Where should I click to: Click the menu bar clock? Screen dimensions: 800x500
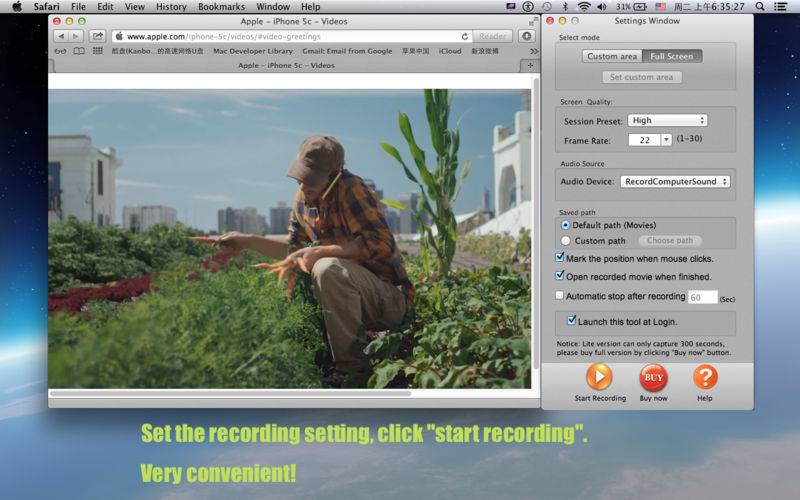(x=709, y=7)
